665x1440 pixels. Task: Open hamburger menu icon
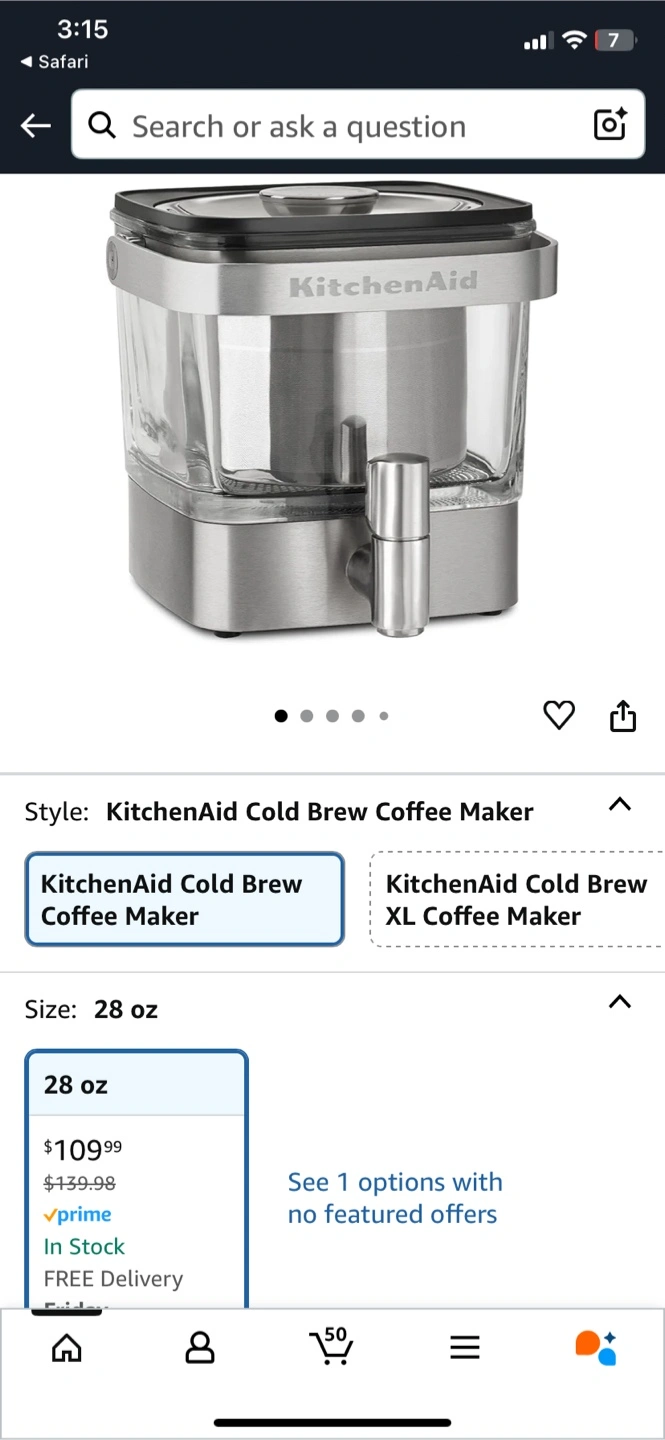(x=465, y=1348)
